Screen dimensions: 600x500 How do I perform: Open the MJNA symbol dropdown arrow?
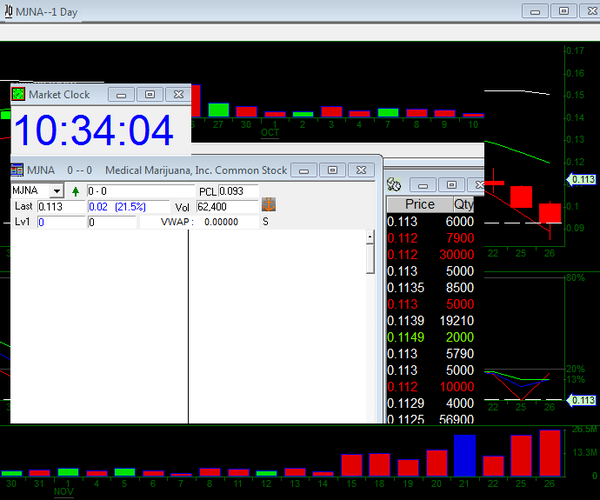[56, 190]
